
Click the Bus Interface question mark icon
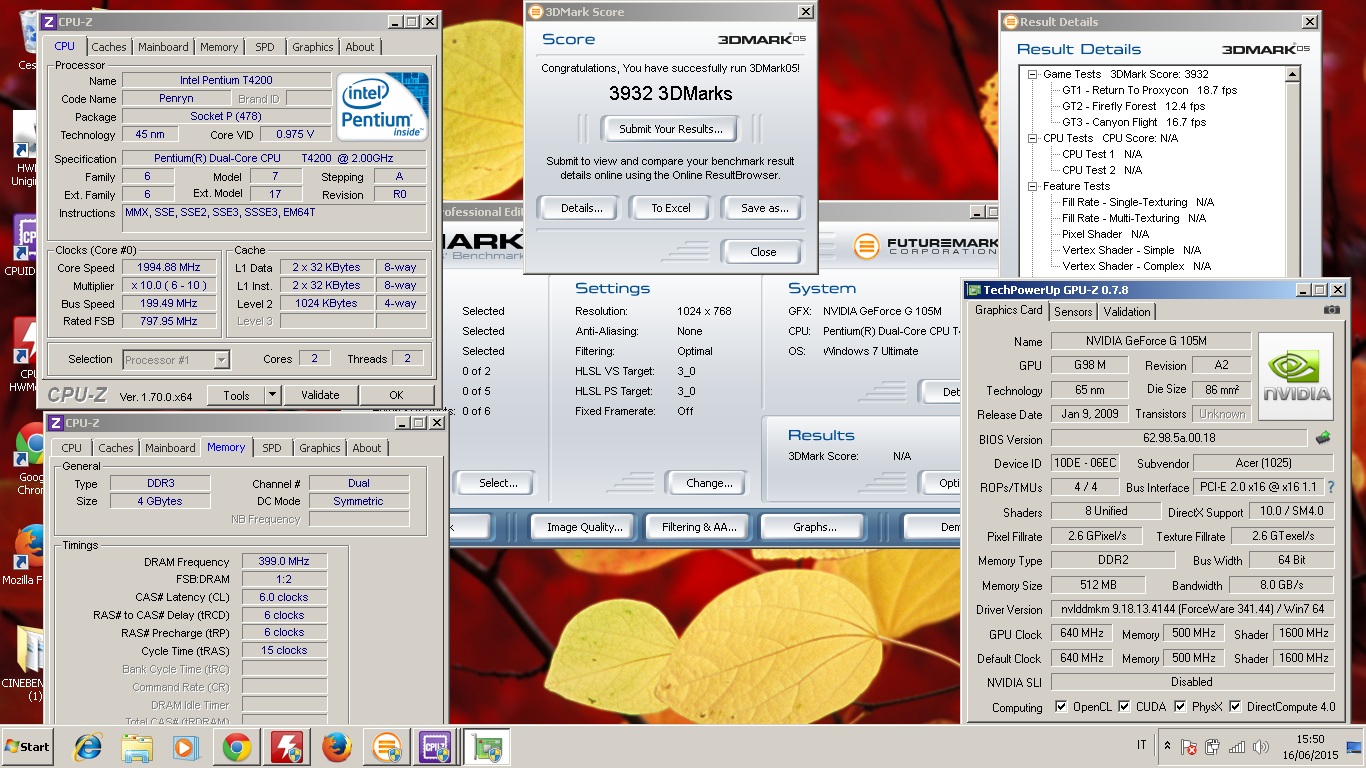point(1331,488)
